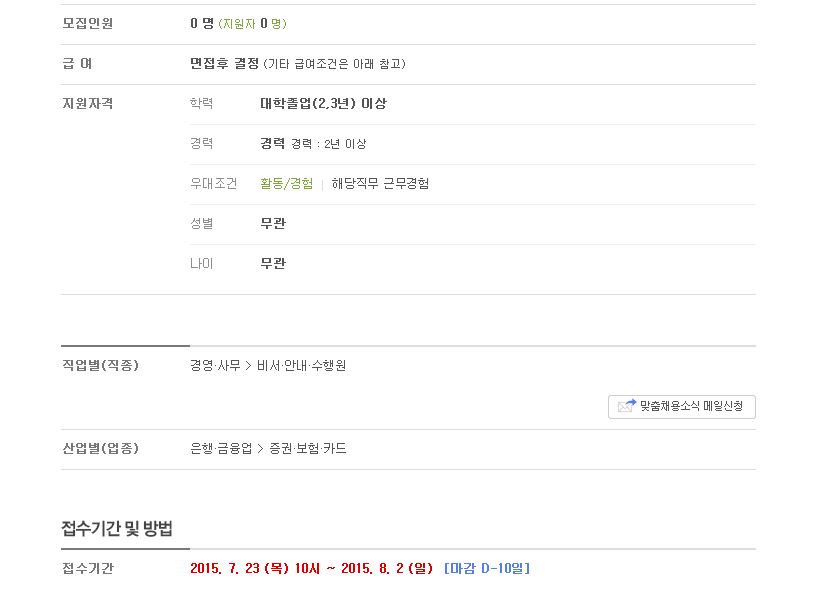
Task: Click 은행·금융업 industry category
Action: 221,448
